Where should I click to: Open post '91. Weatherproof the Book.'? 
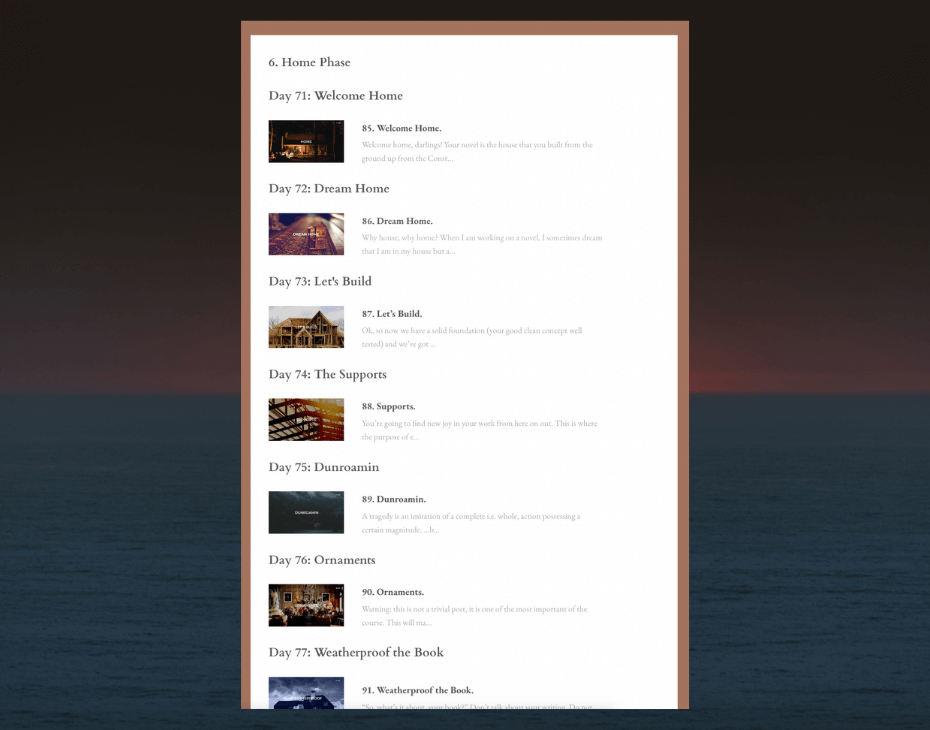click(418, 690)
